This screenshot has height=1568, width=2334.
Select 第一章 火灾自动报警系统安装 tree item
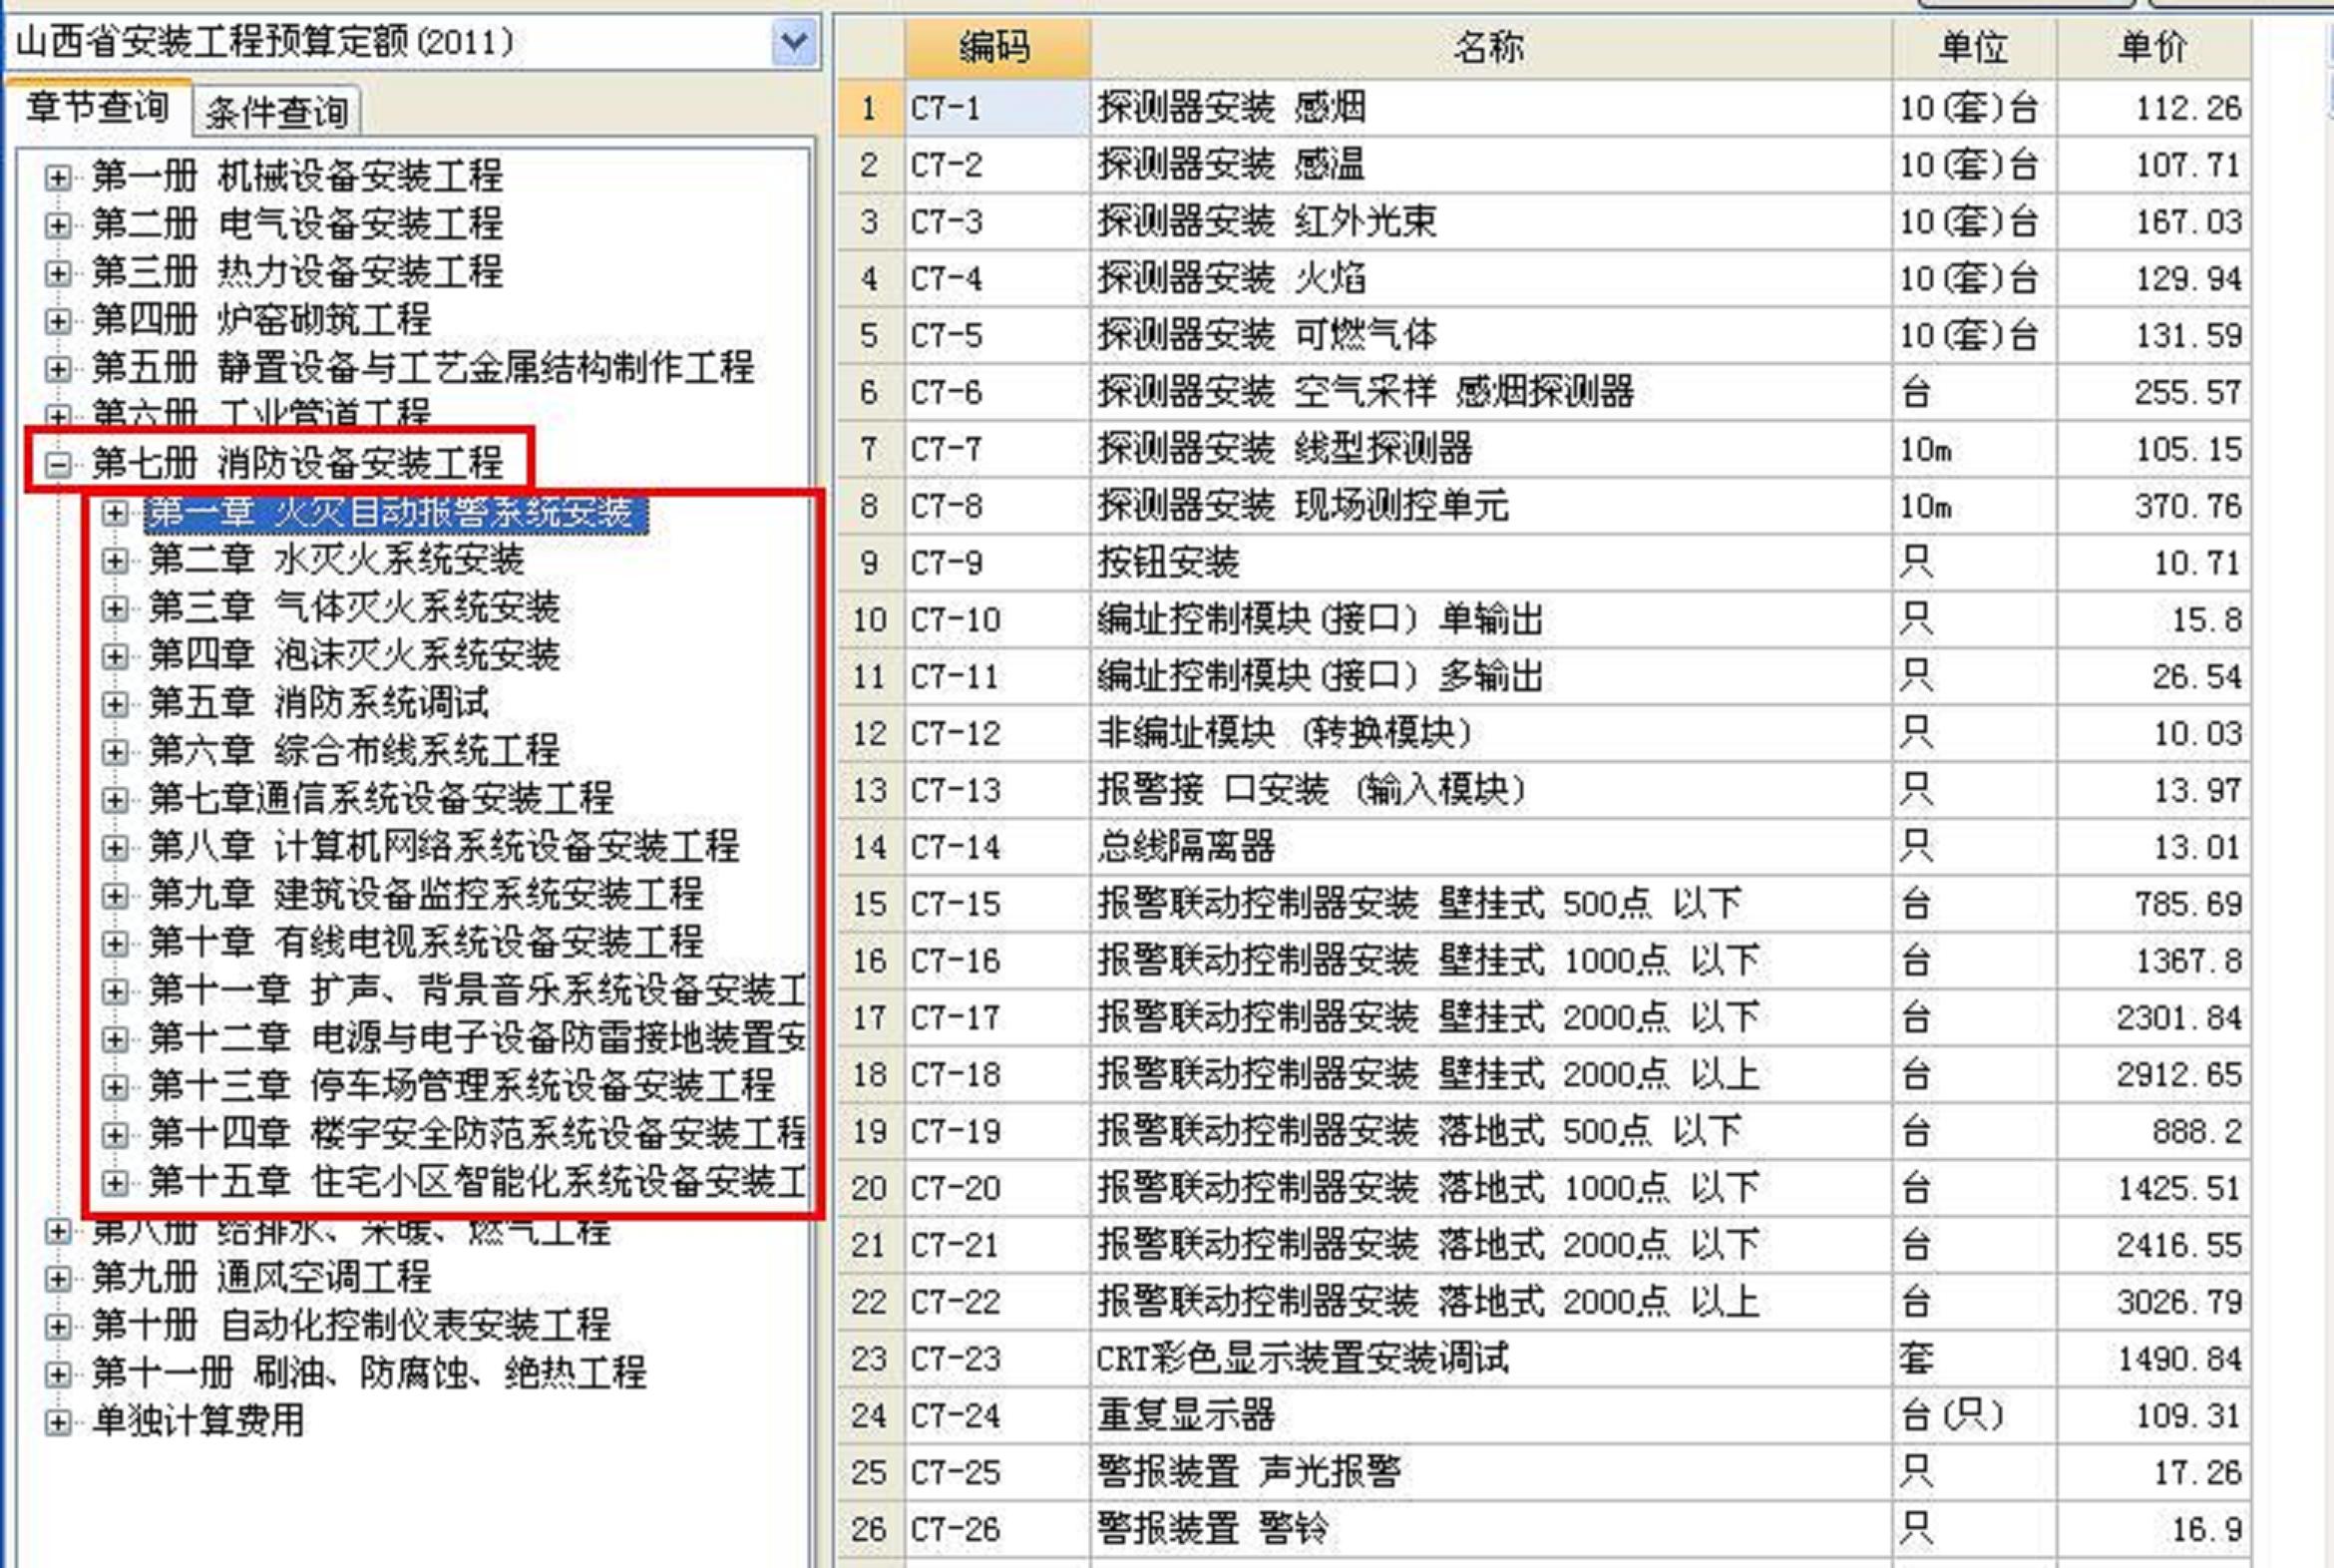point(396,512)
